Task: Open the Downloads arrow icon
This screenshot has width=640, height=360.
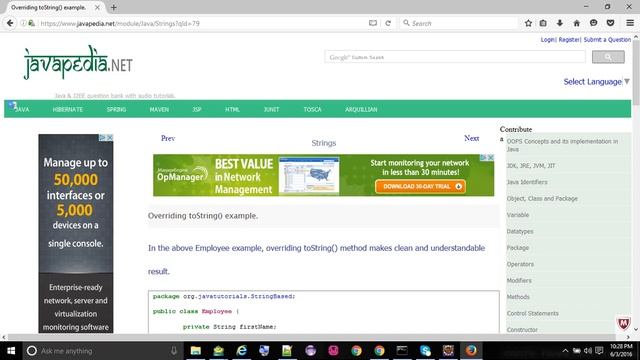Action: click(560, 23)
